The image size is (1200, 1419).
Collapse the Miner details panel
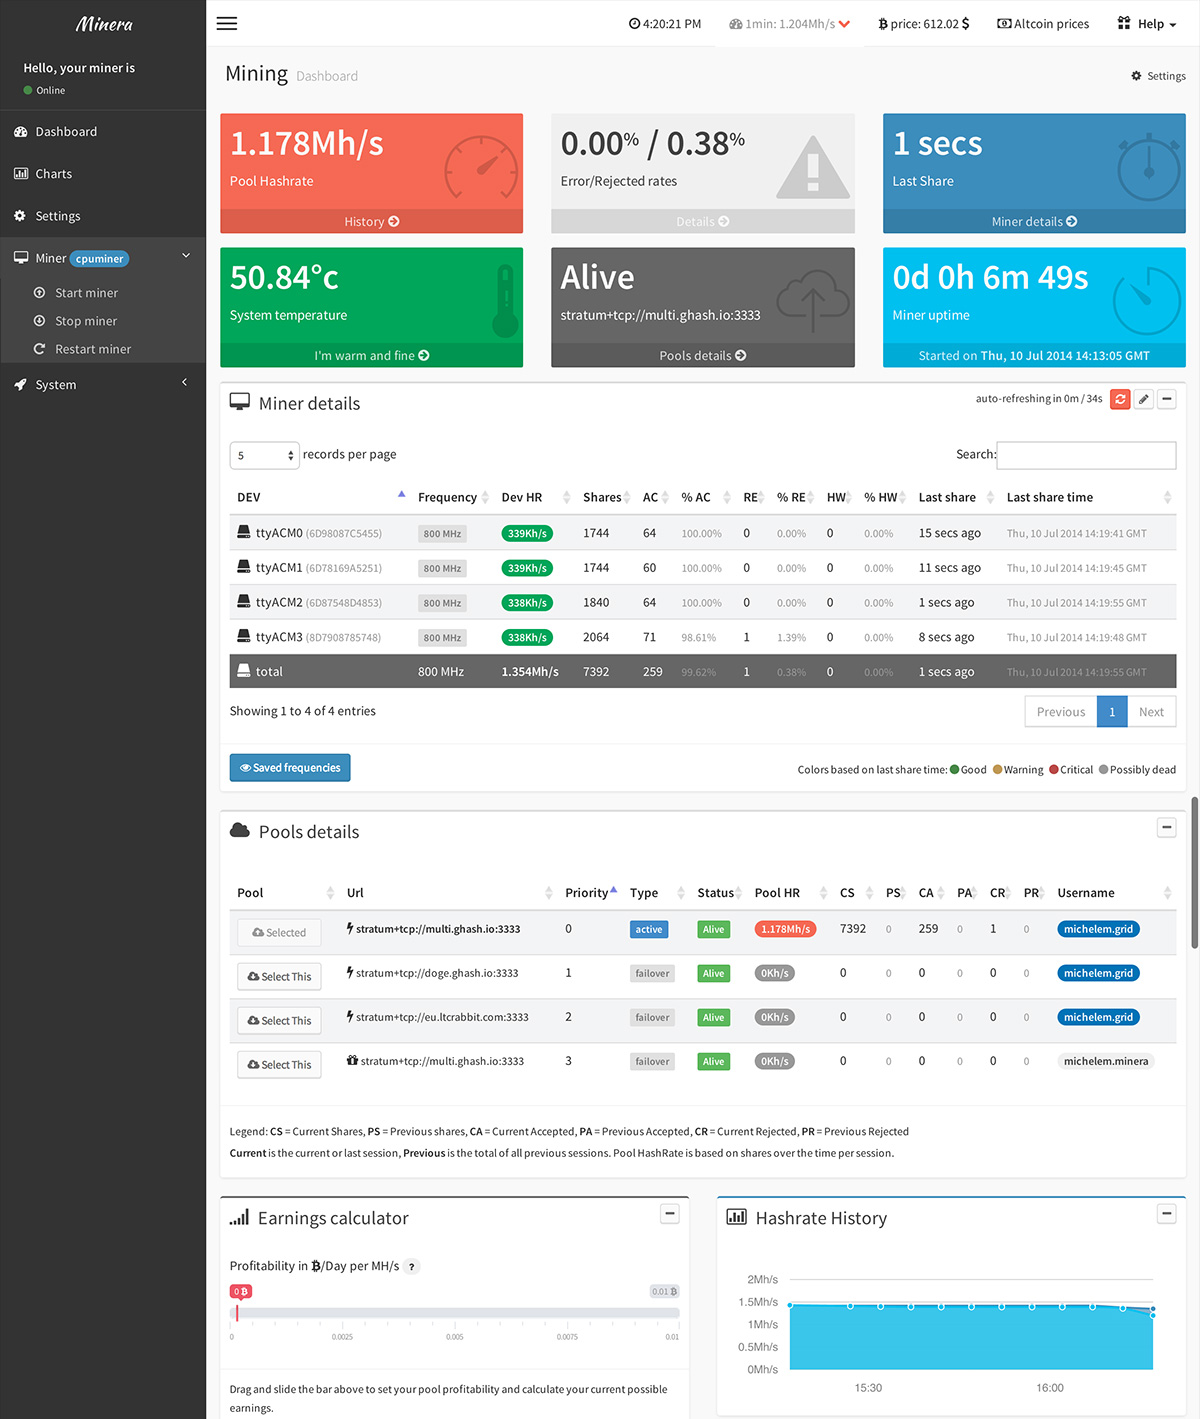click(1167, 399)
